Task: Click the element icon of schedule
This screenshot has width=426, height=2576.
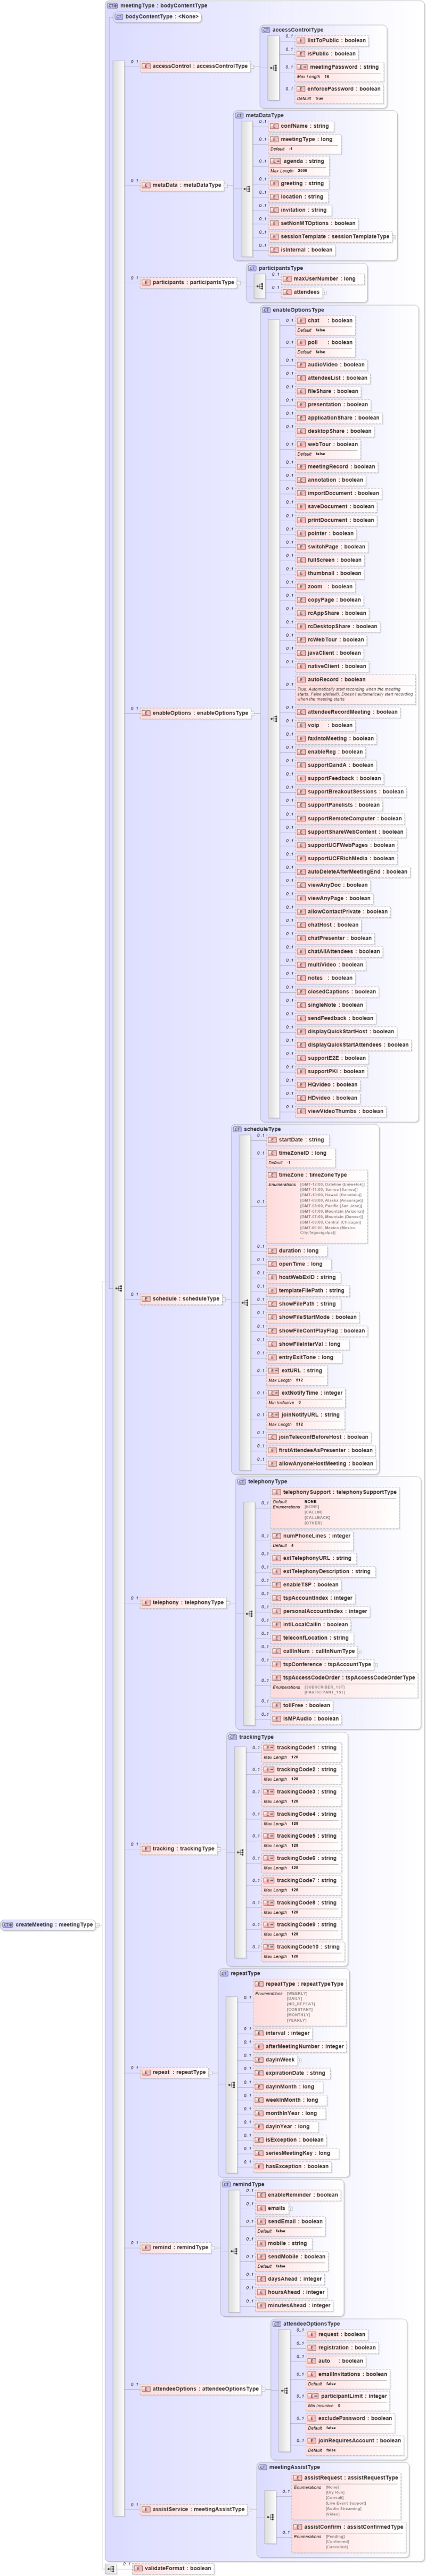Action: tap(146, 1299)
